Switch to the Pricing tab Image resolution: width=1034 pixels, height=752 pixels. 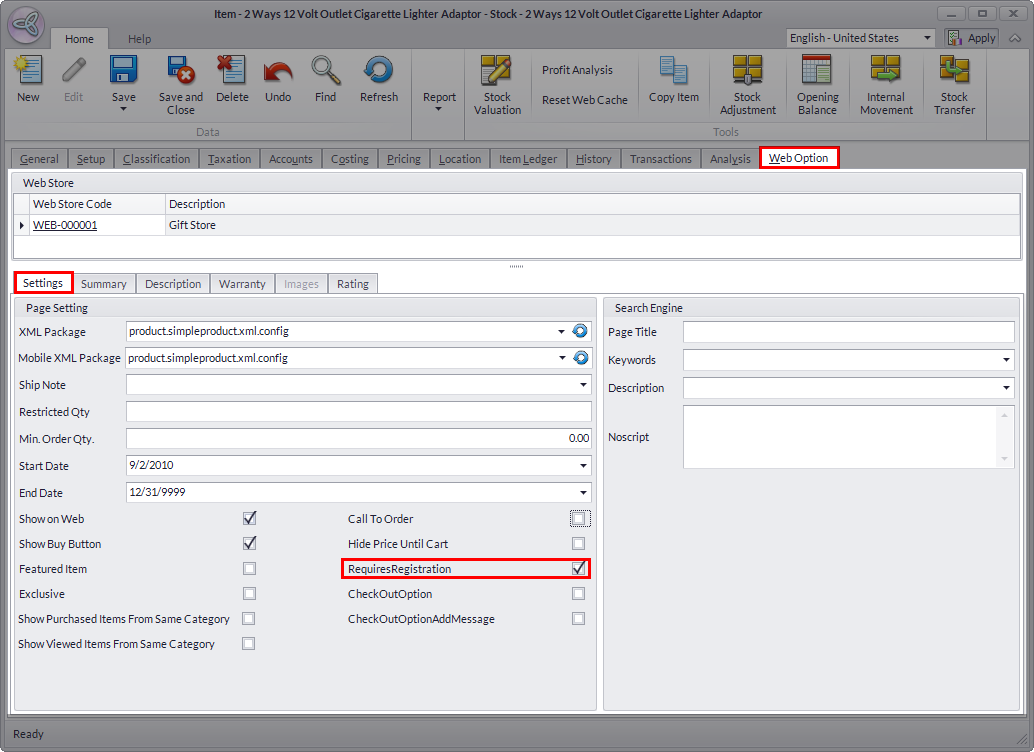403,159
